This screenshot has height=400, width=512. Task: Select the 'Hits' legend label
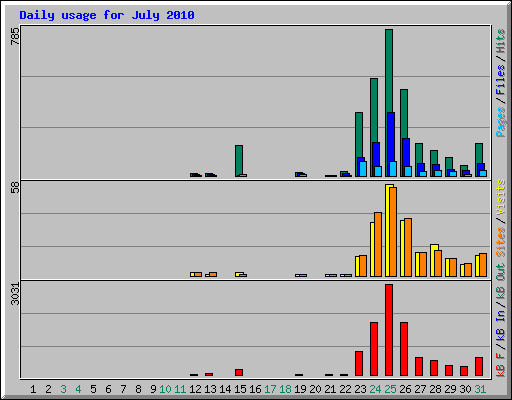[500, 41]
